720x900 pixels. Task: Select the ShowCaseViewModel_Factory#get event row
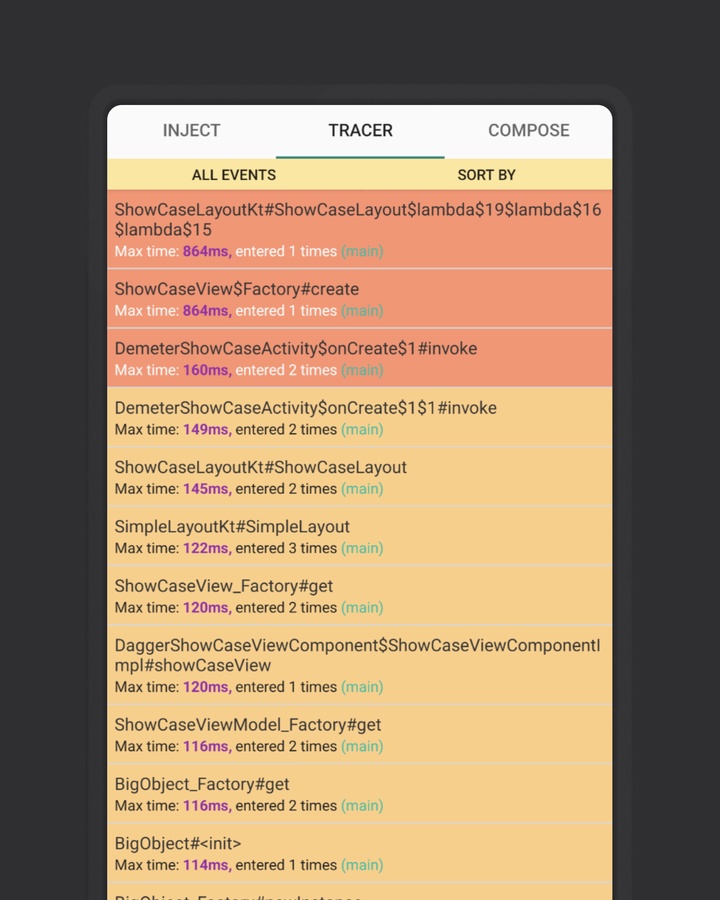click(x=360, y=735)
